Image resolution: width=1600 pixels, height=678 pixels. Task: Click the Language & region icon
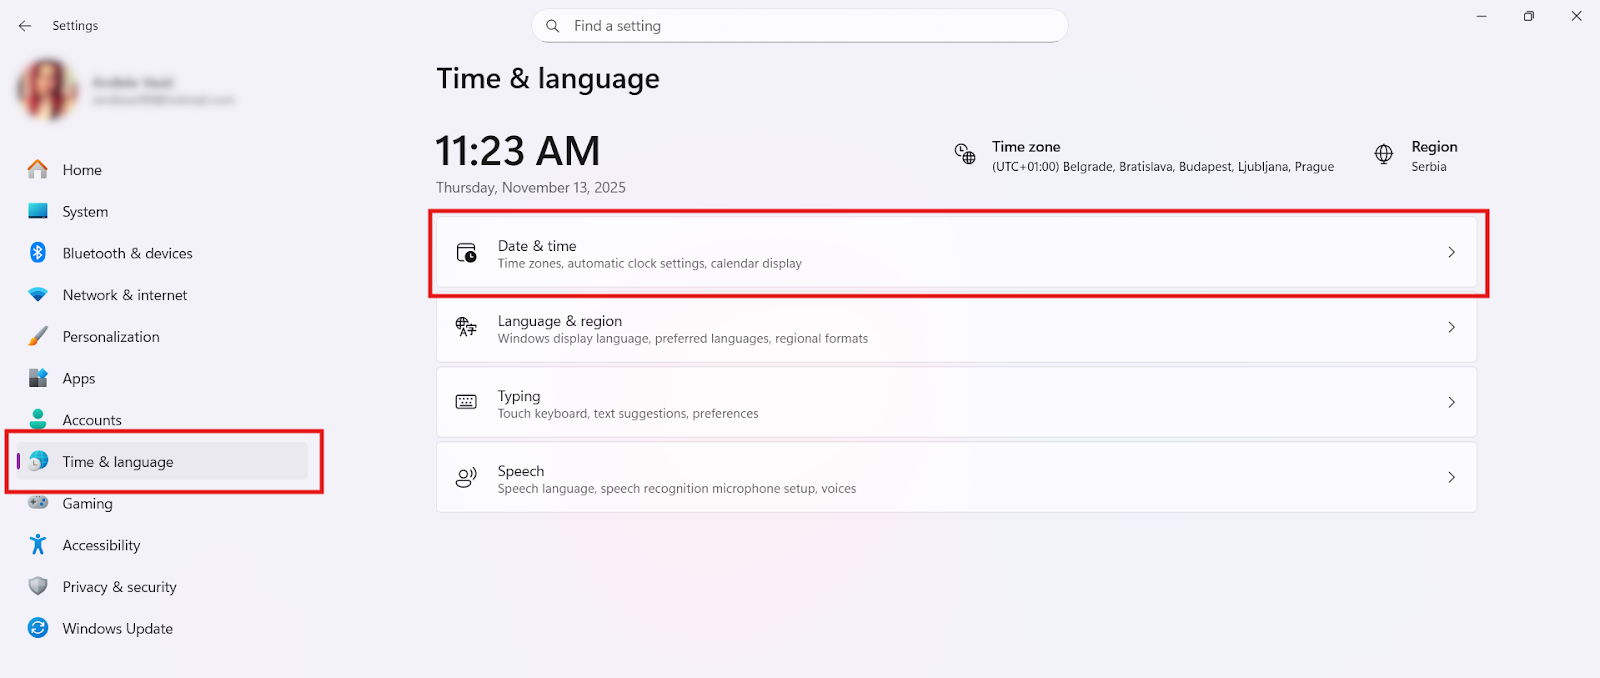tap(467, 327)
